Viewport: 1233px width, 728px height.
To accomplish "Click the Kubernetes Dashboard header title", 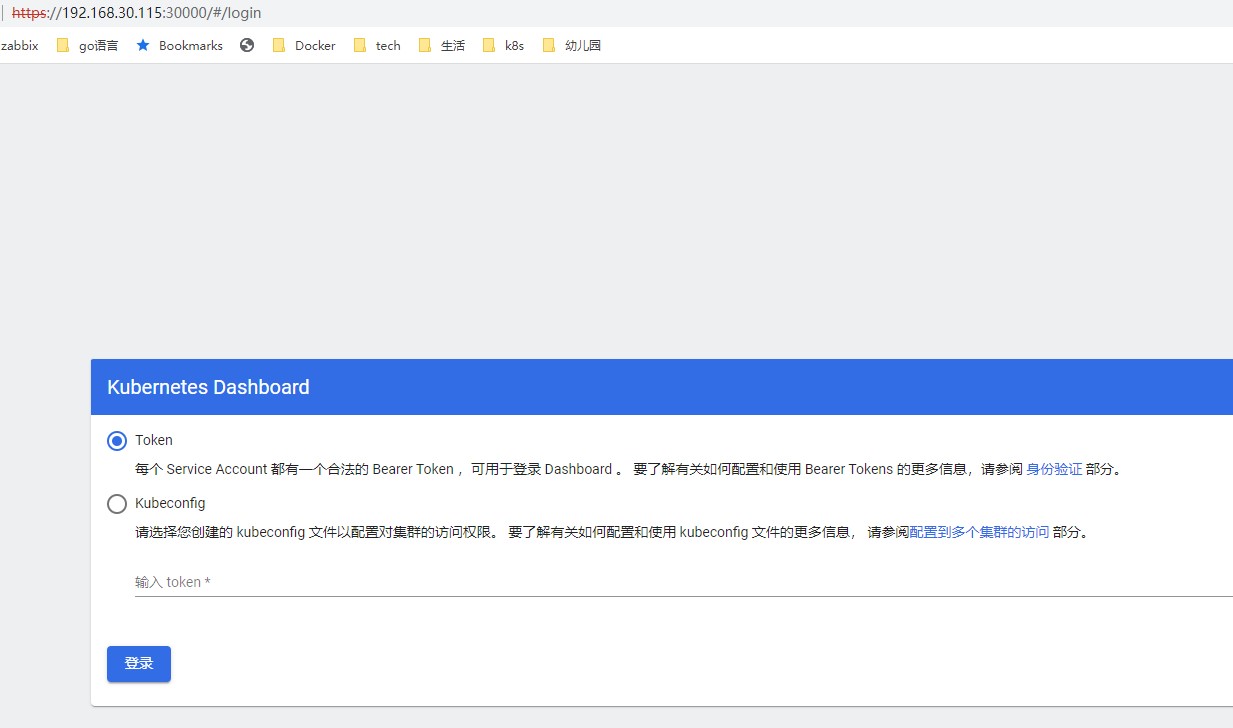I will point(208,387).
